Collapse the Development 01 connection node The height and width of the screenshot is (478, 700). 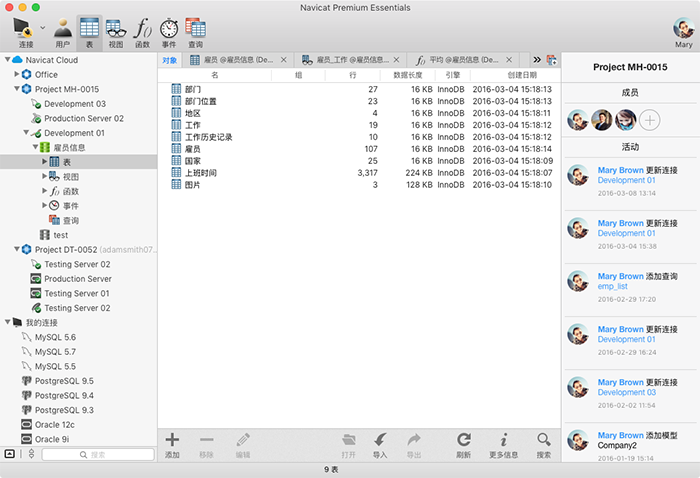(x=26, y=132)
